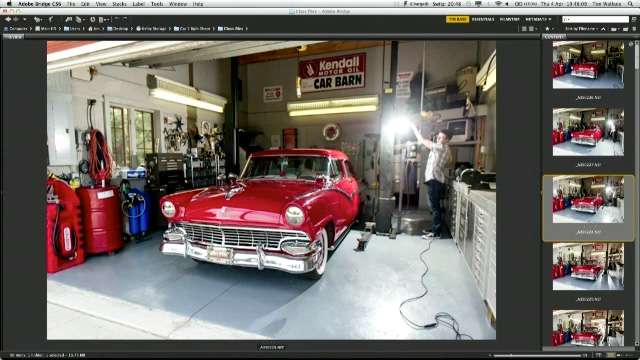
Task: Open the Tools menu
Action: coord(157,4)
